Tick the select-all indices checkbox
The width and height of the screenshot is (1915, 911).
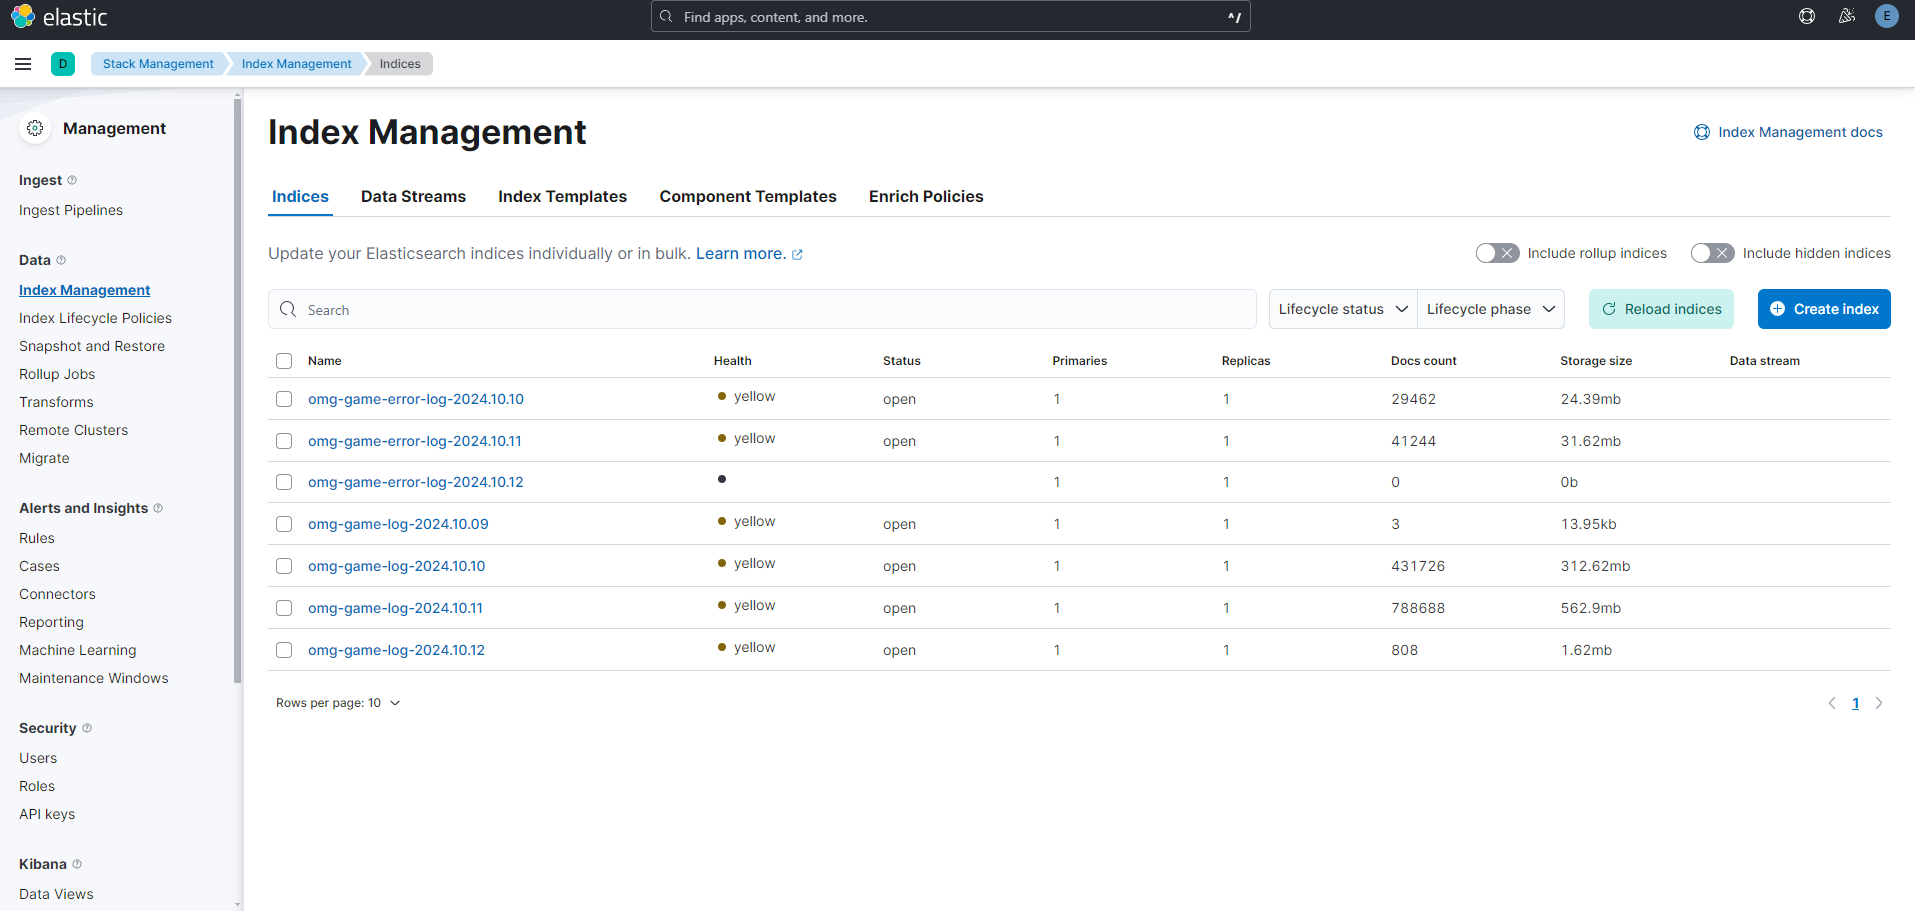pyautogui.click(x=284, y=361)
